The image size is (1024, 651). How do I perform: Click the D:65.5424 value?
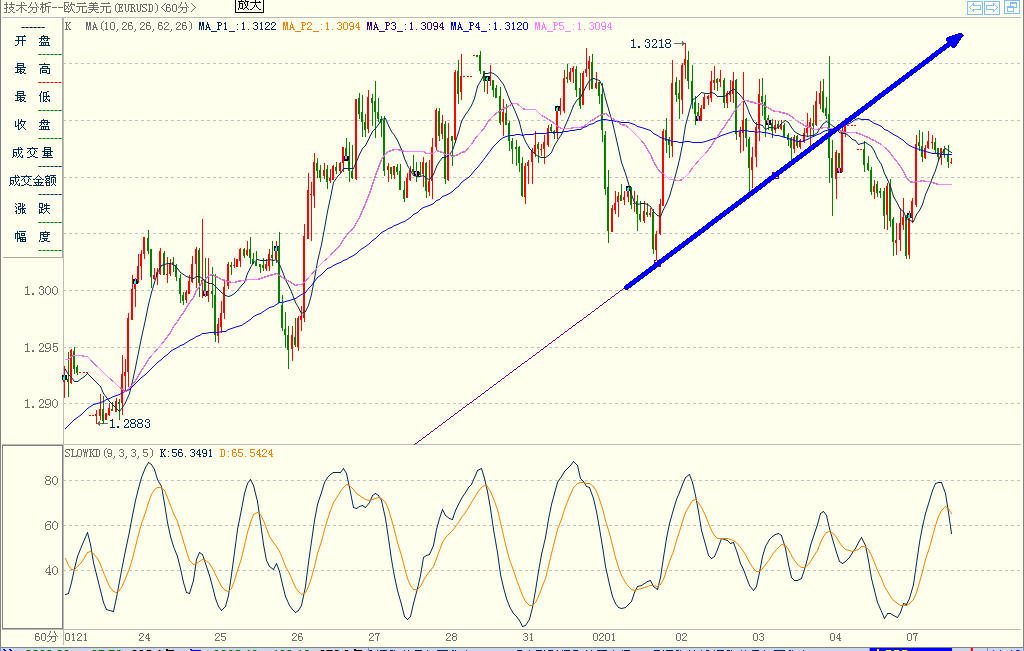[x=246, y=453]
